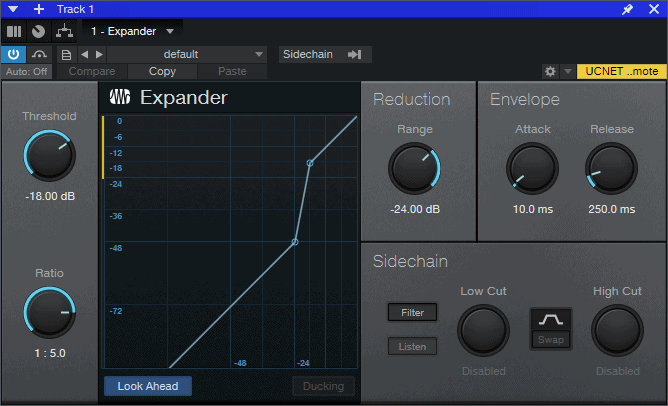Toggle the Look Ahead button

[x=148, y=386]
